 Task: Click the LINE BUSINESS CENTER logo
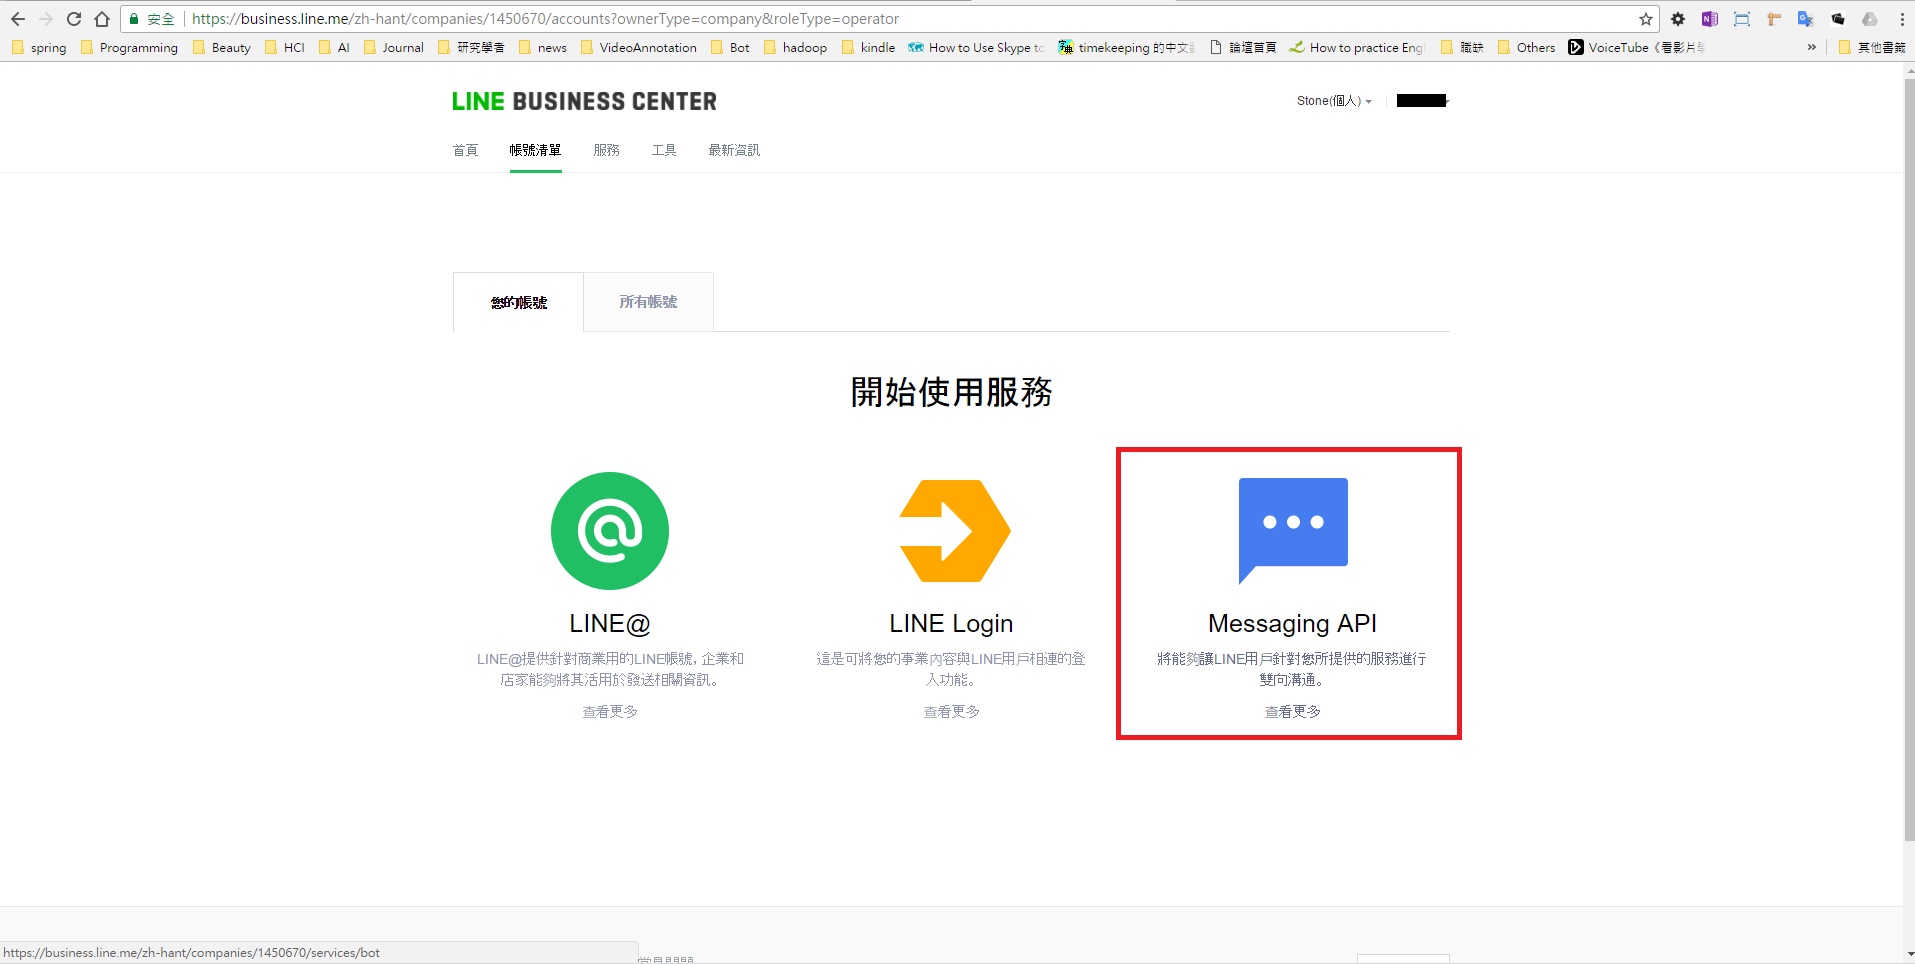[584, 101]
